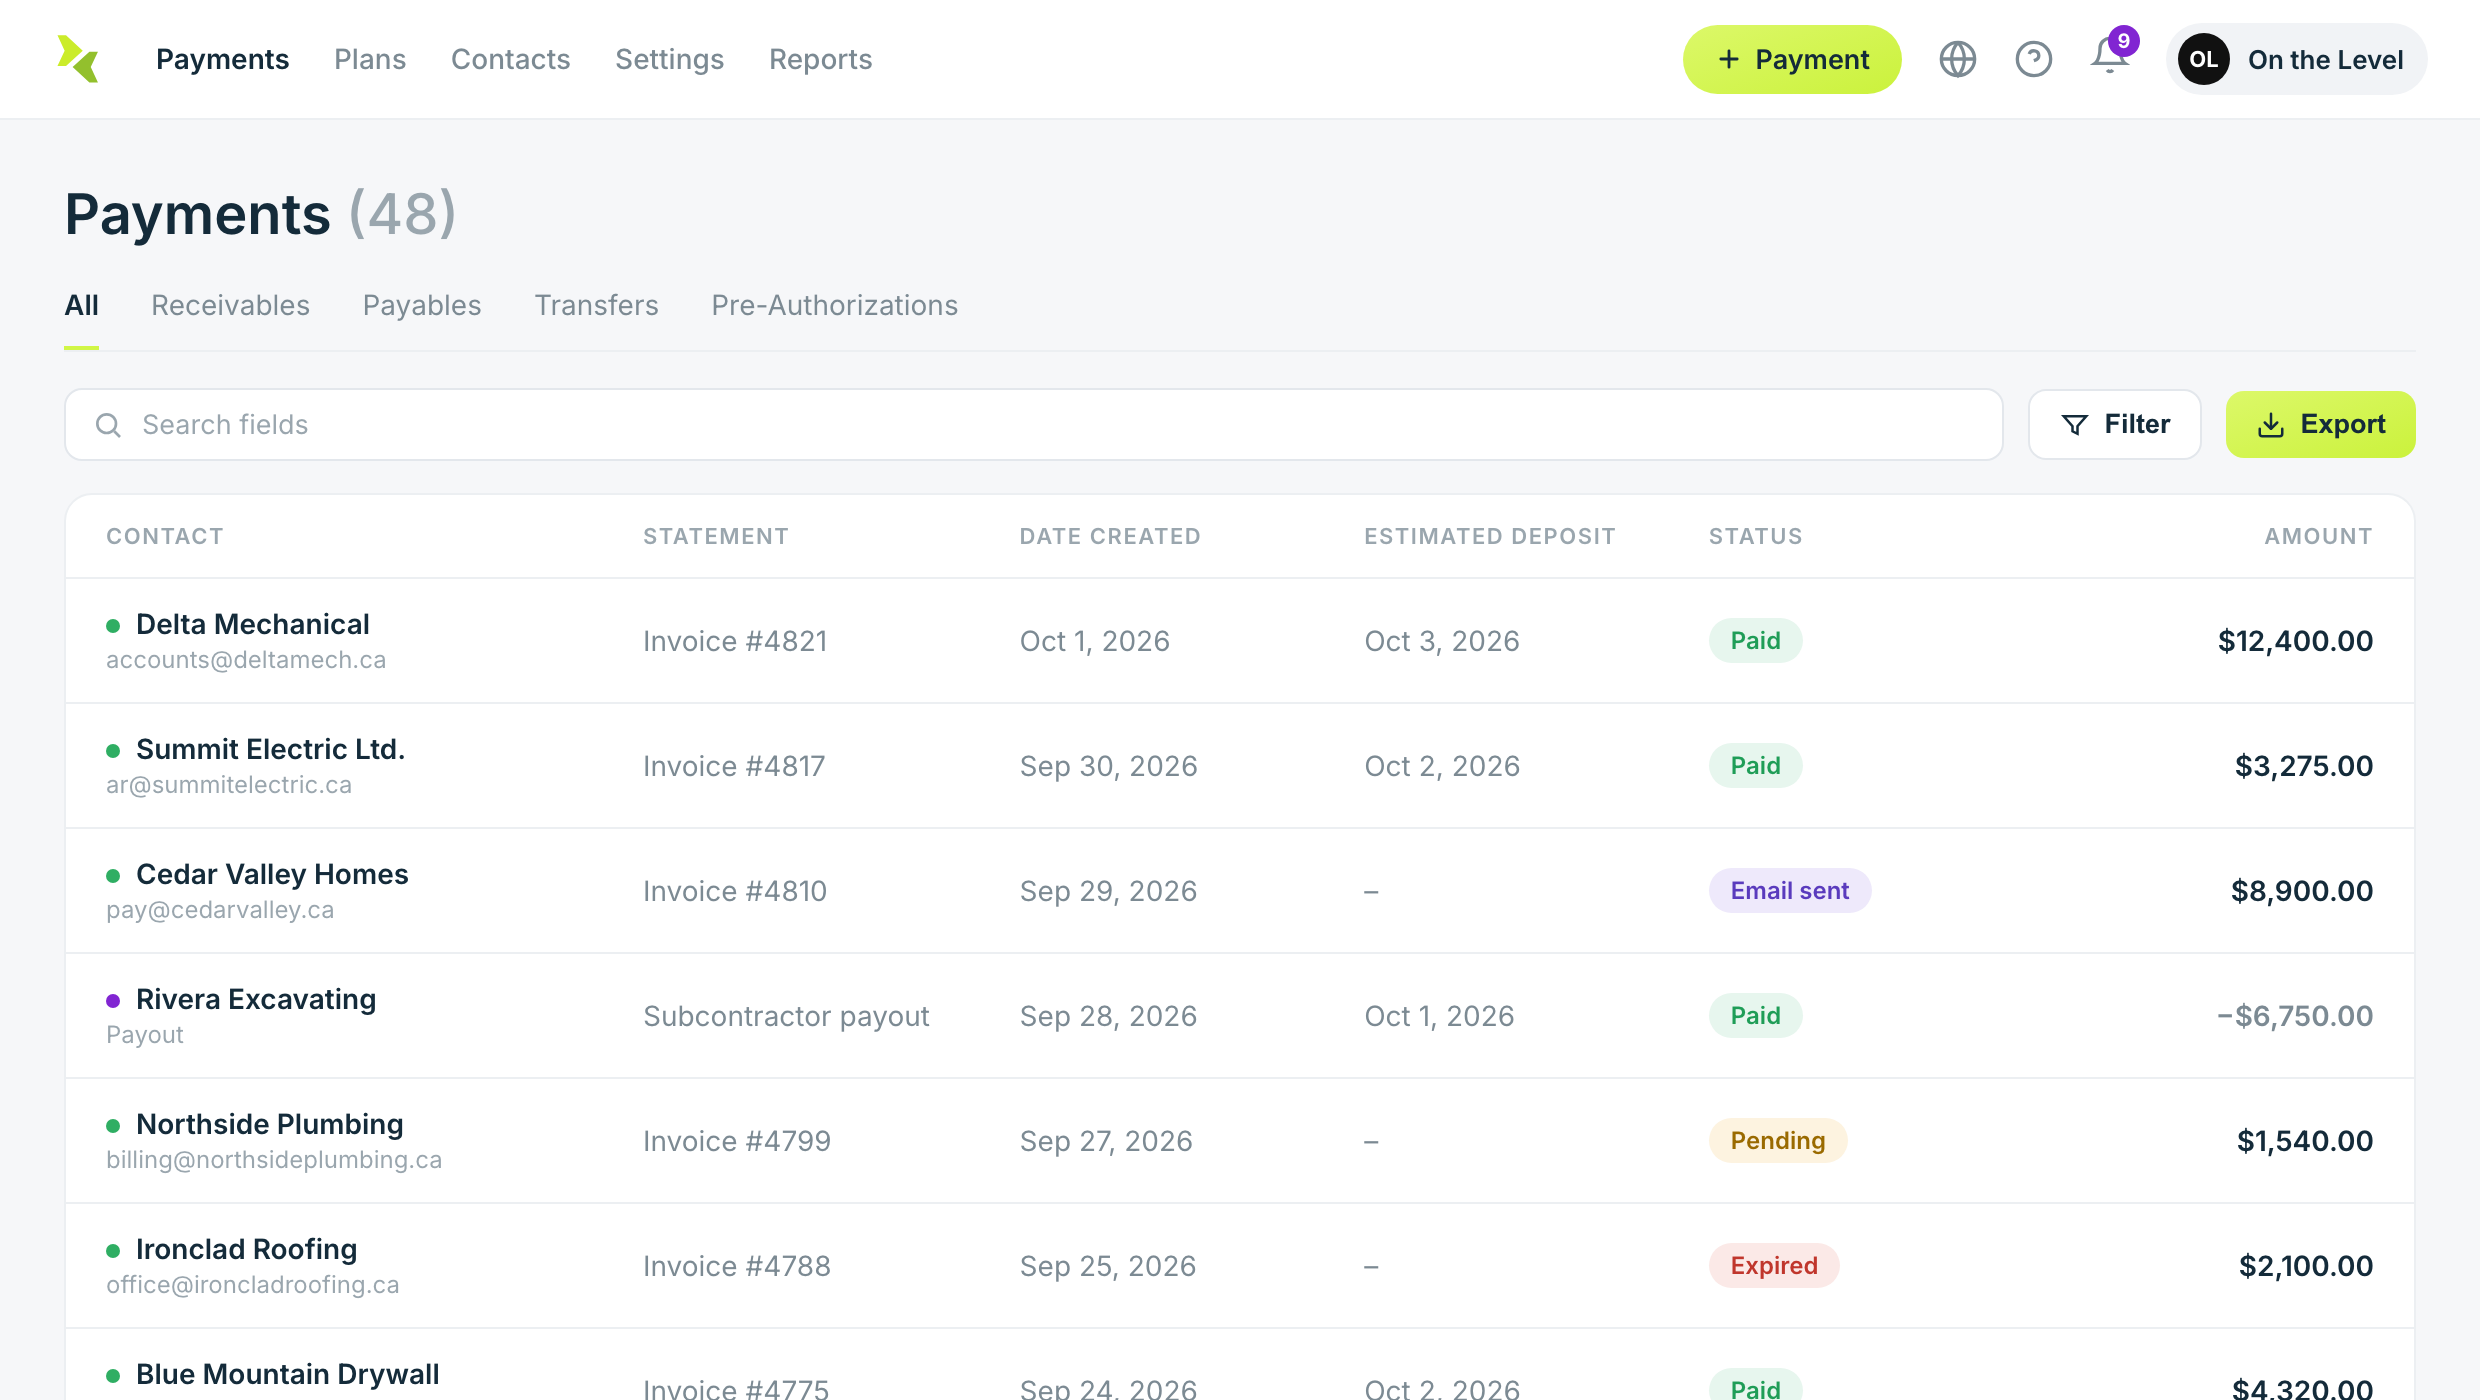Click Blue Mountain Drywall row name

click(287, 1374)
